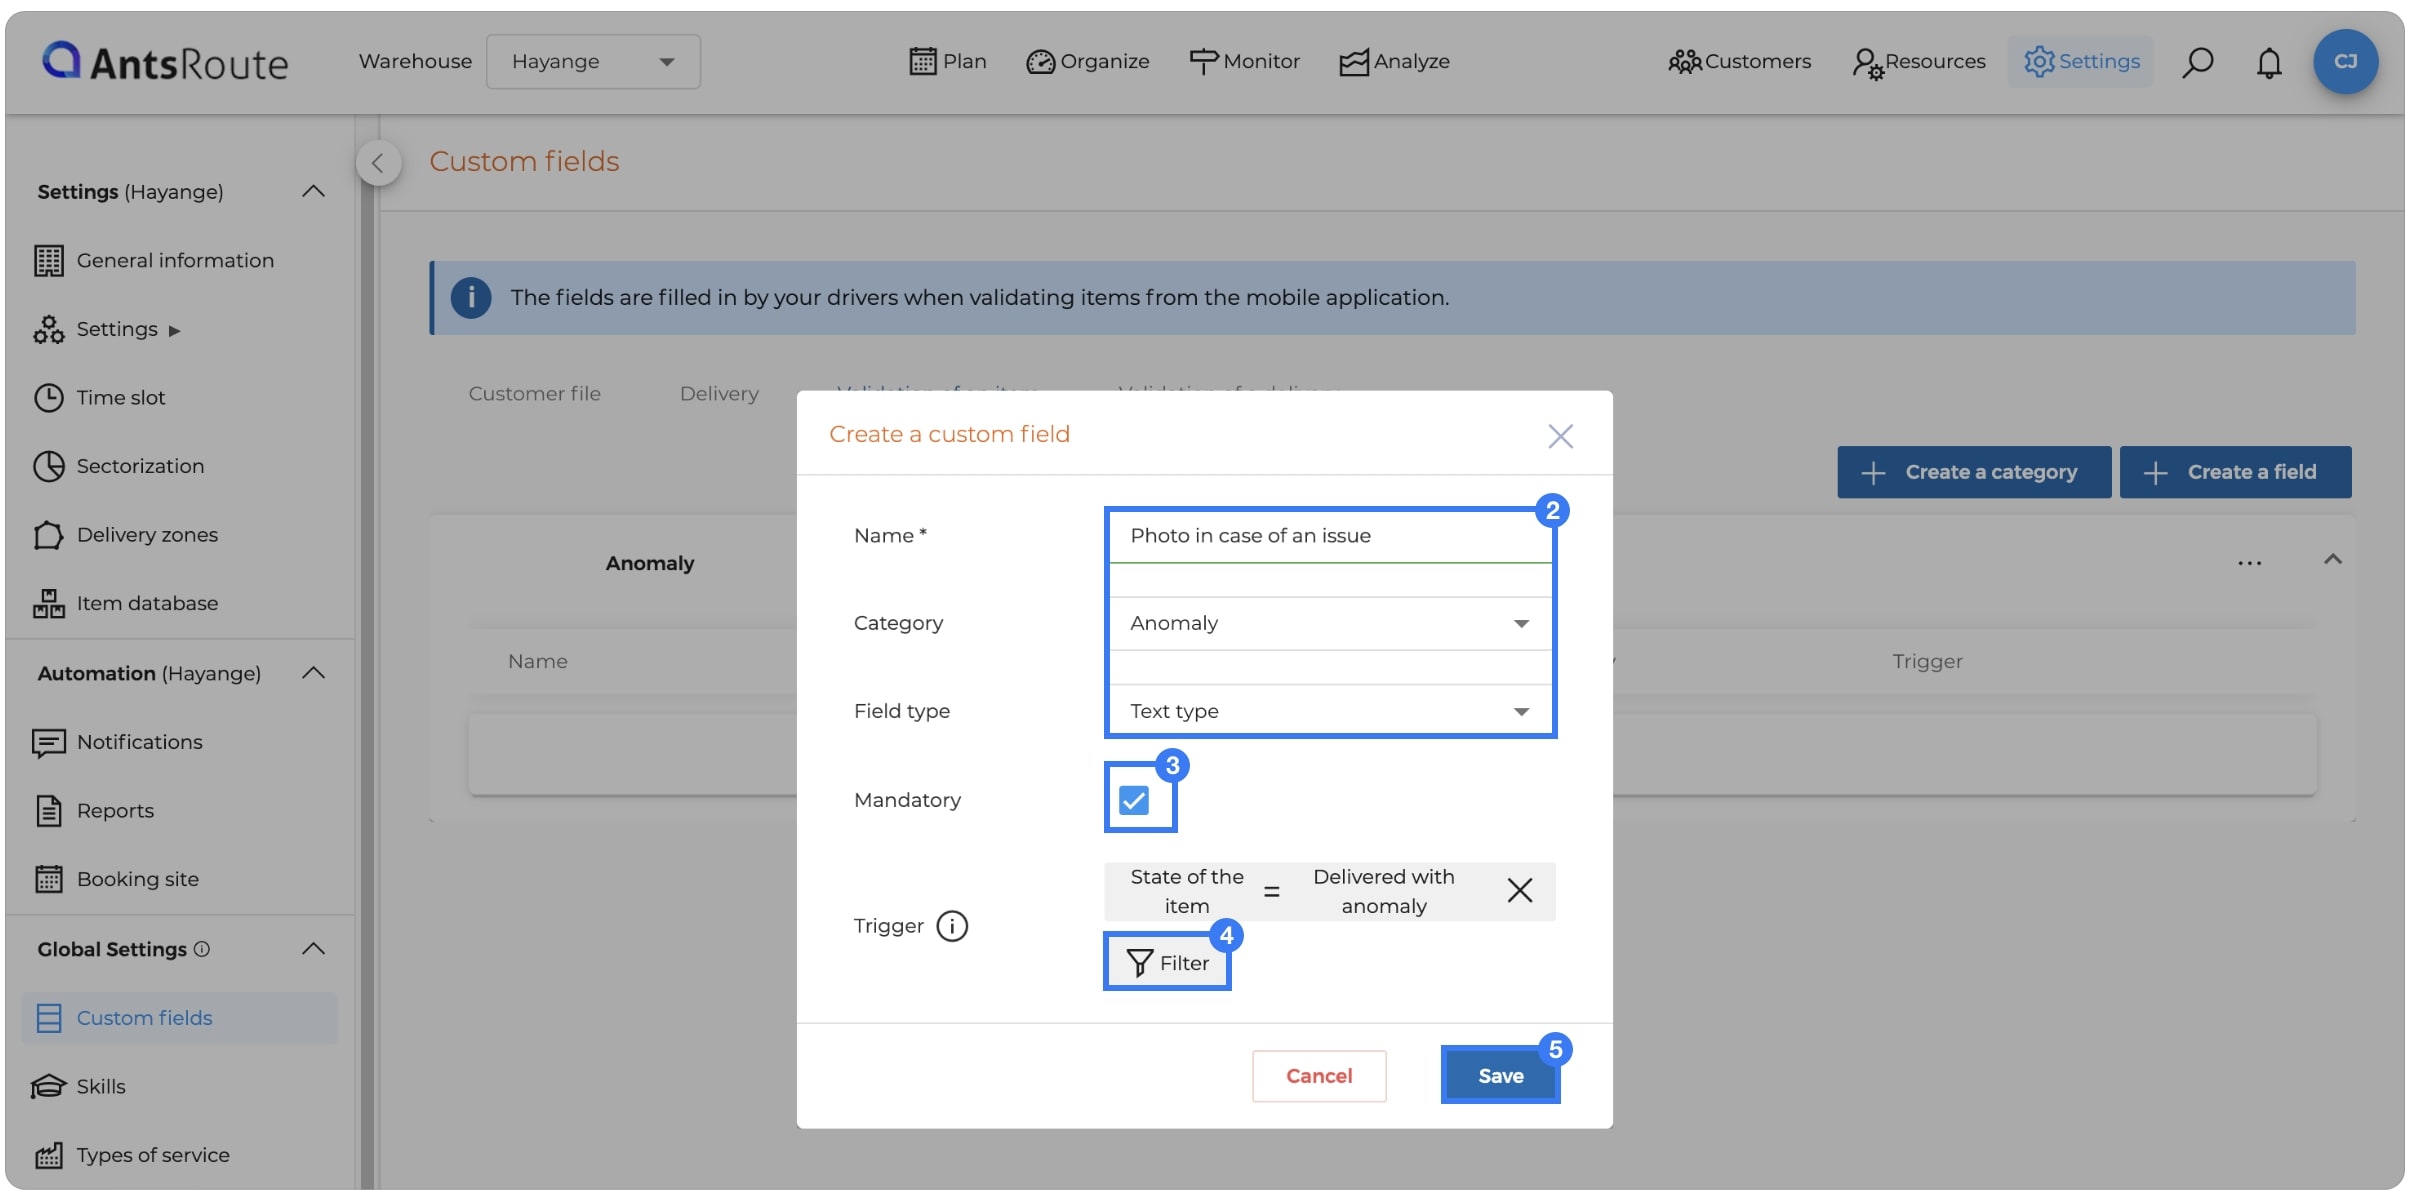2410x1200 pixels.
Task: Open General information settings
Action: point(154,260)
